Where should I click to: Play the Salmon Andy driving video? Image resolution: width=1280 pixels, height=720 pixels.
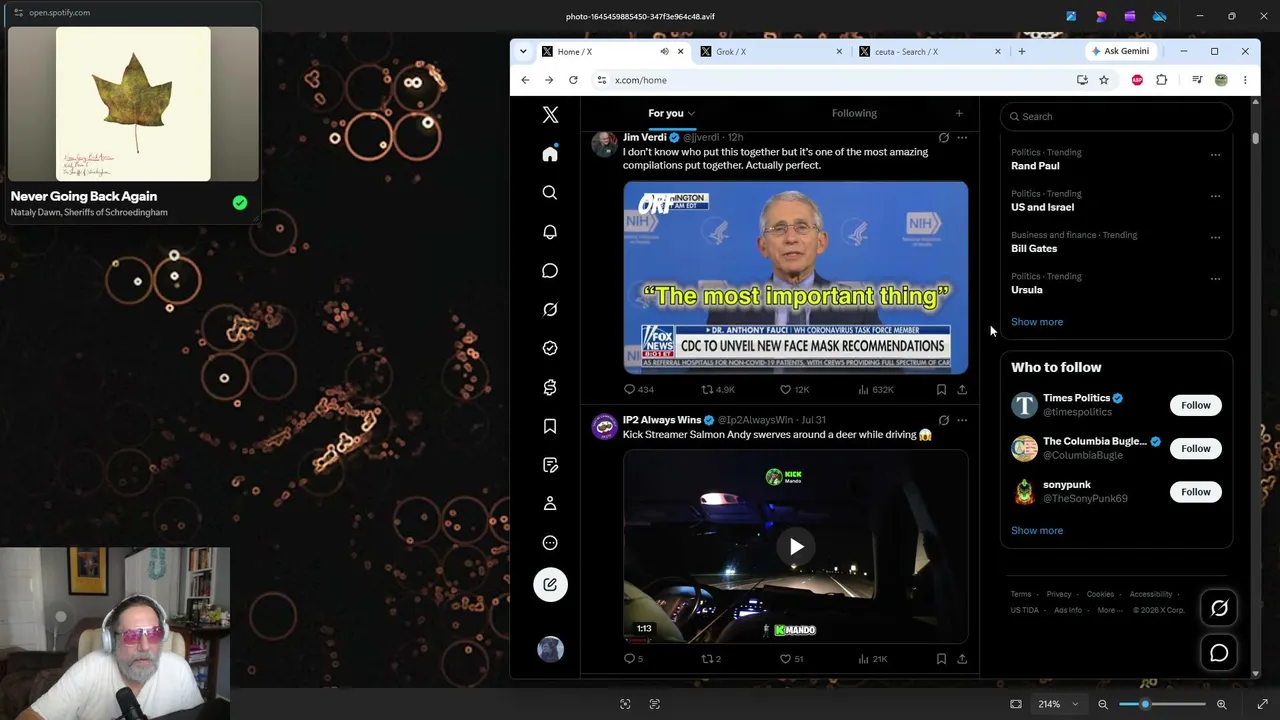[796, 546]
